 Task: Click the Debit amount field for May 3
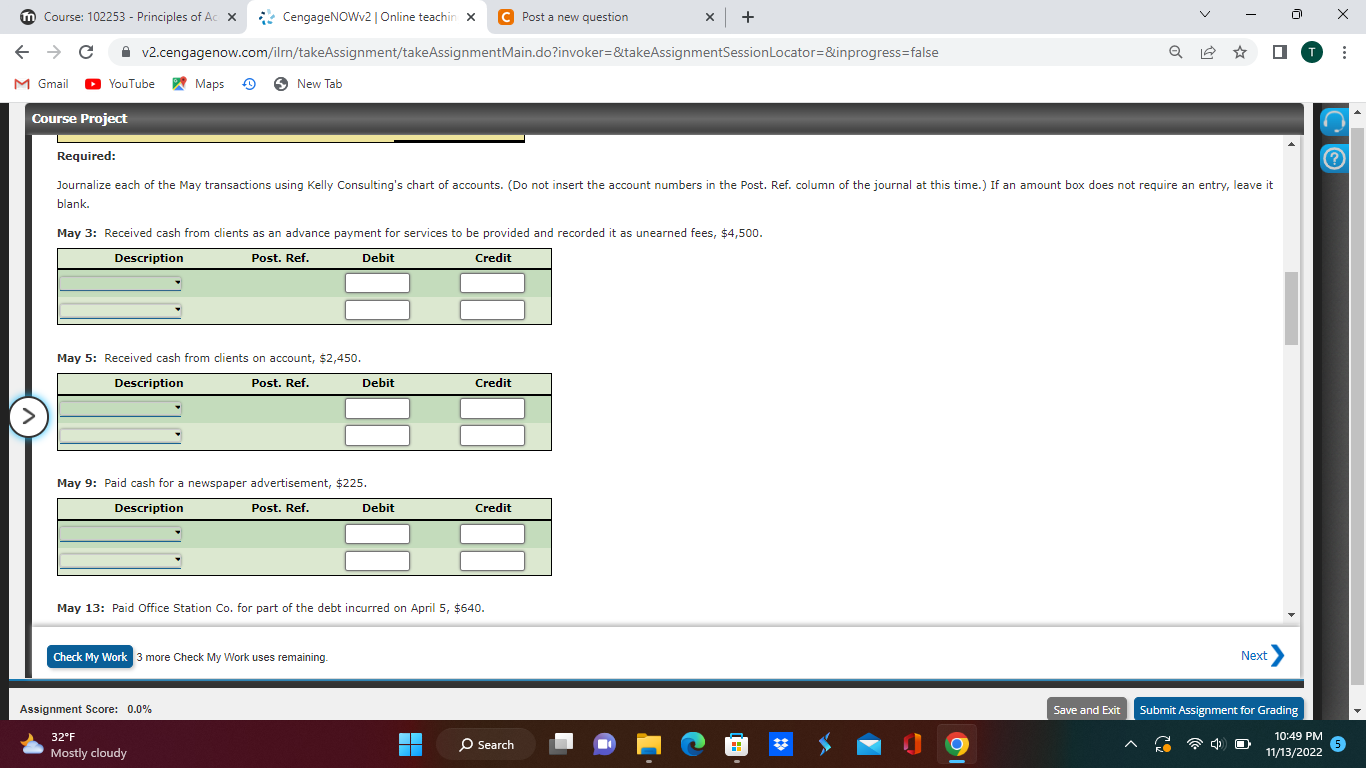pyautogui.click(x=376, y=282)
